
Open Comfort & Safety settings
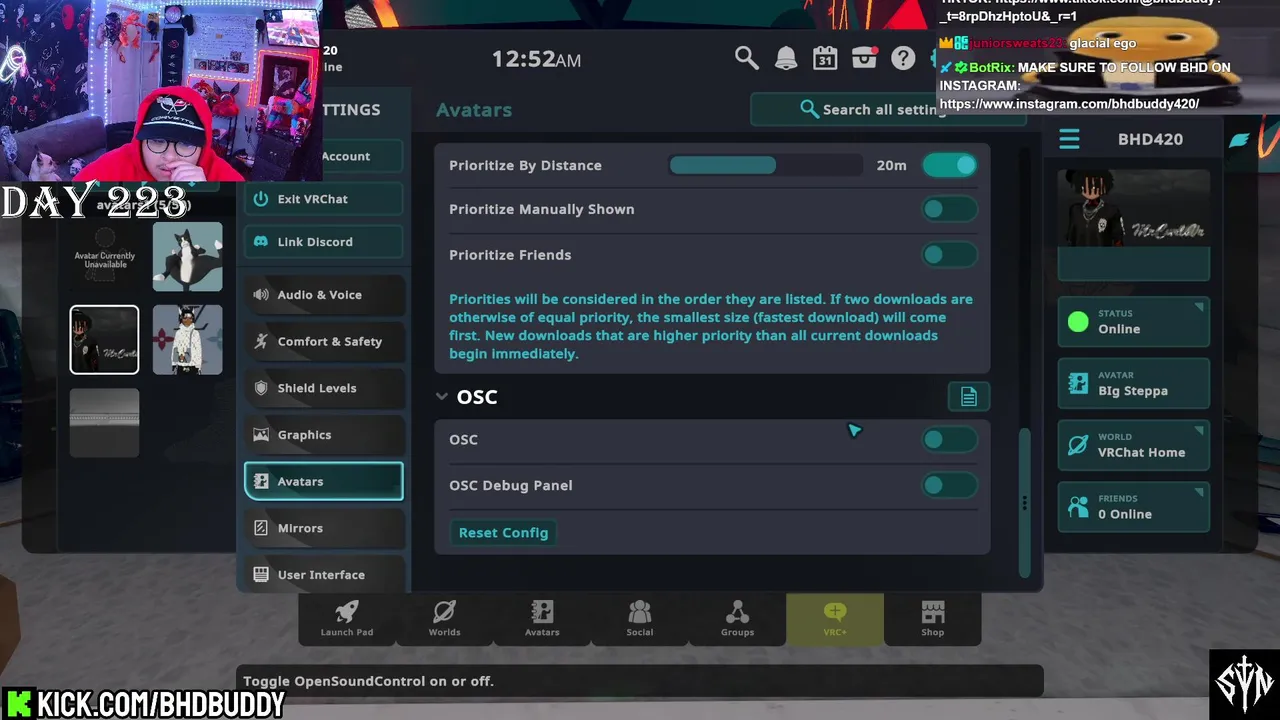[324, 342]
